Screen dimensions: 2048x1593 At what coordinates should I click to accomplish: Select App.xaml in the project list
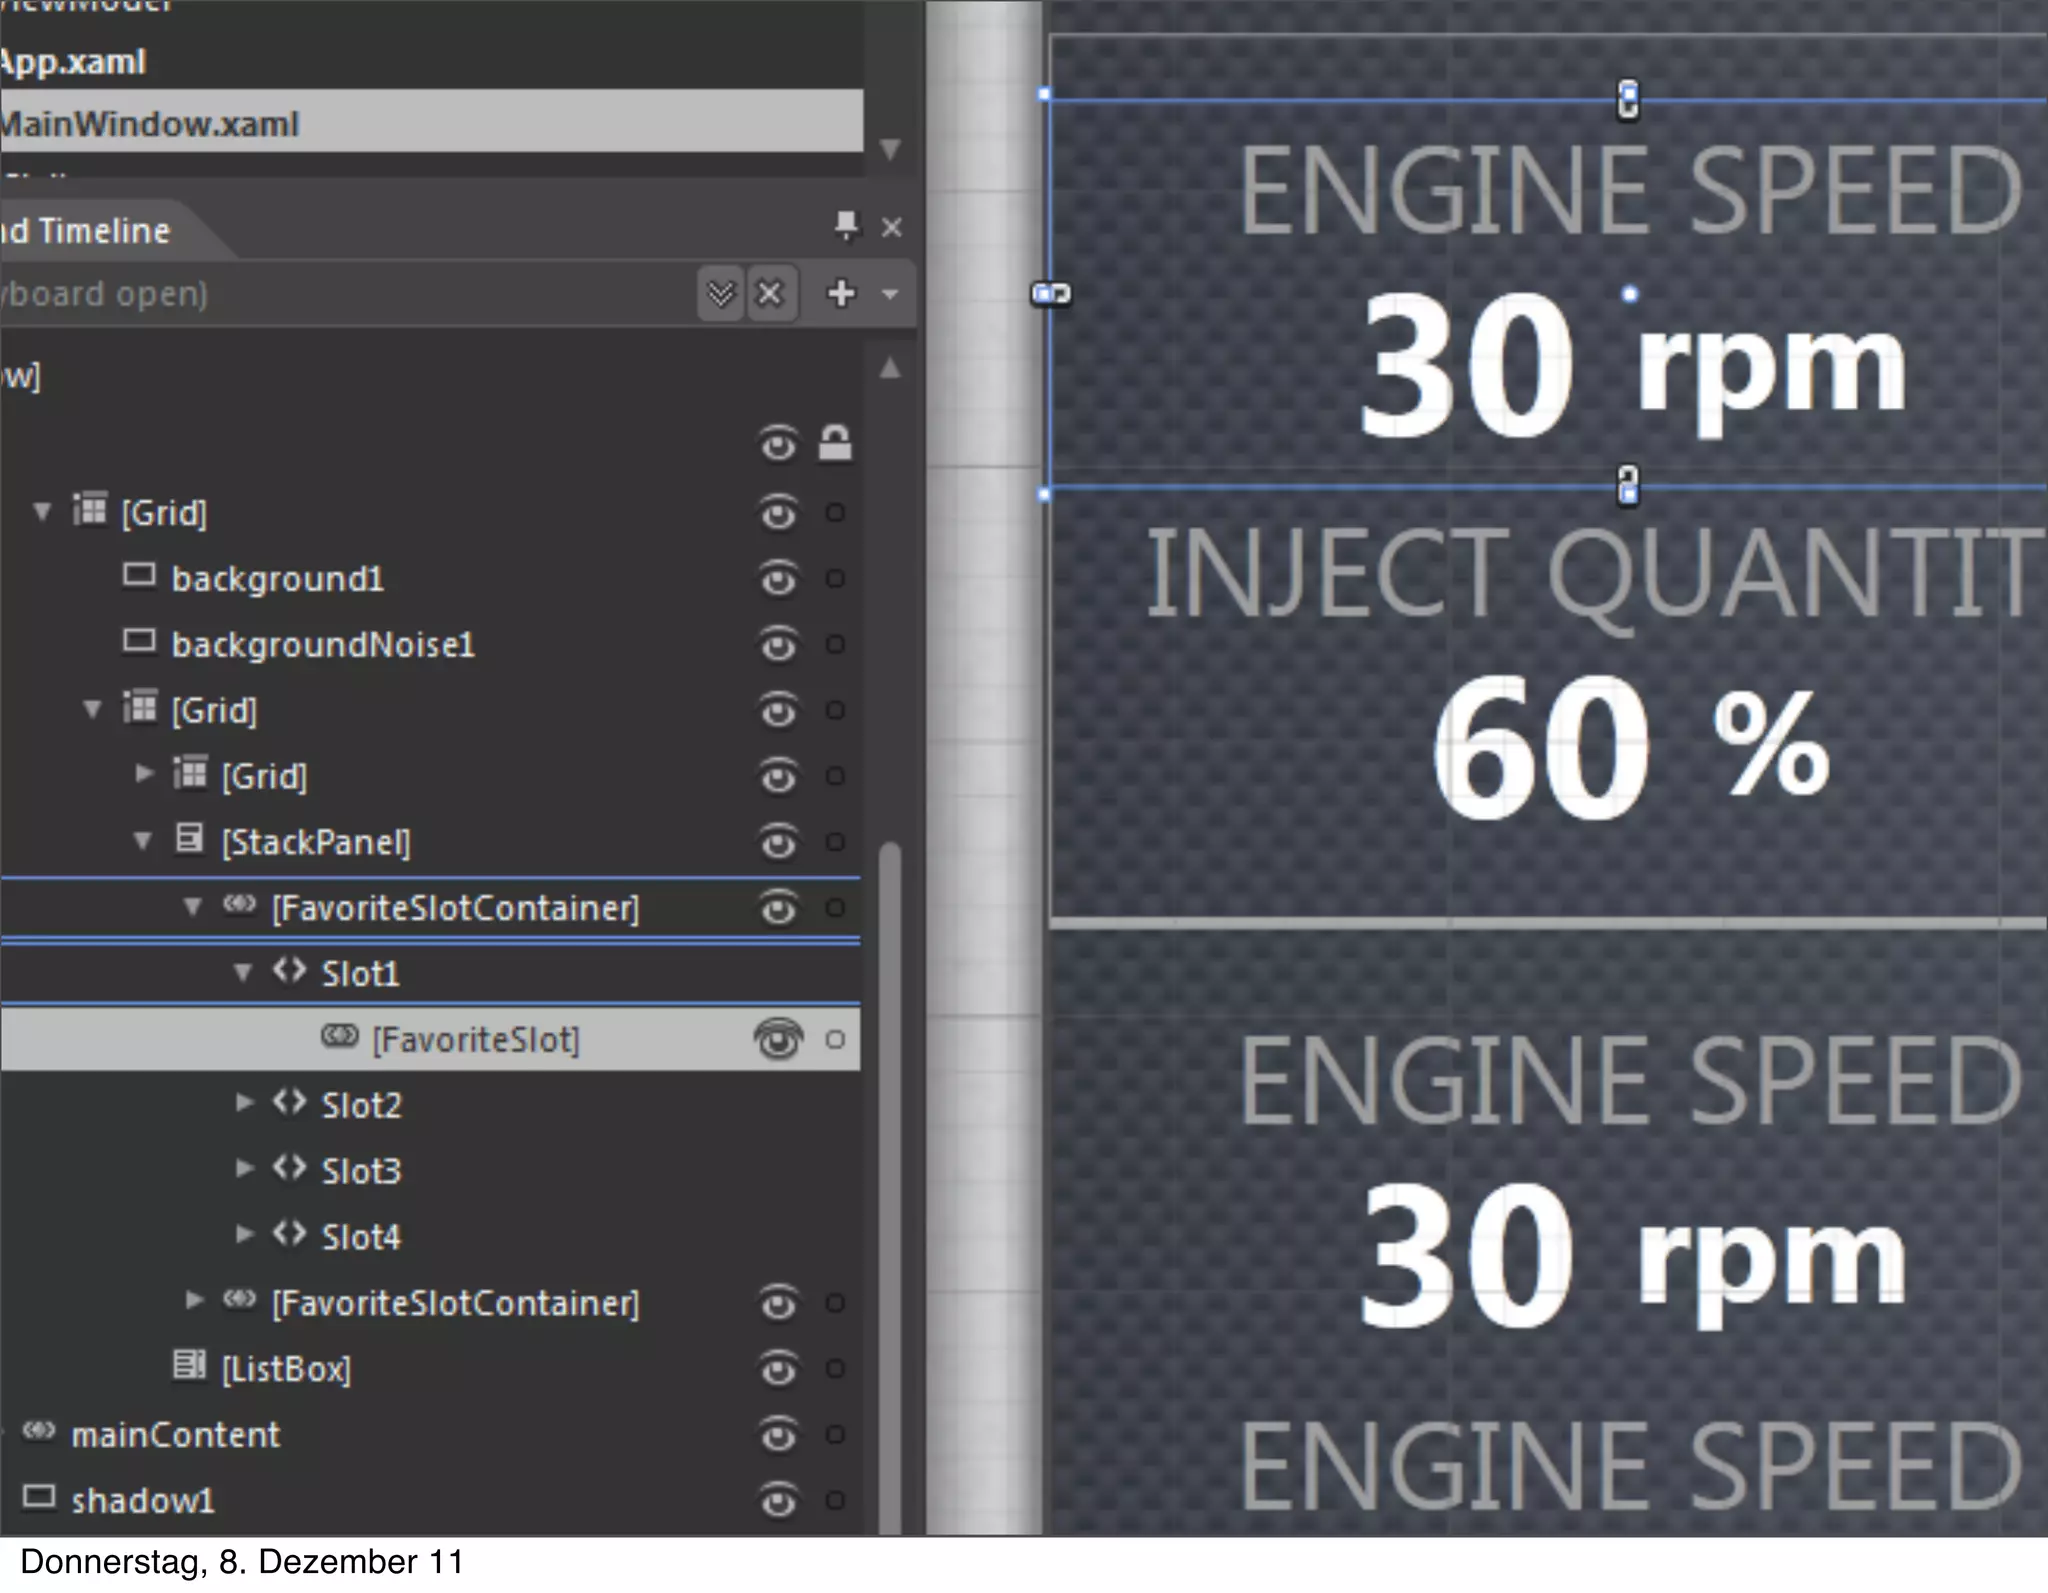tap(75, 62)
